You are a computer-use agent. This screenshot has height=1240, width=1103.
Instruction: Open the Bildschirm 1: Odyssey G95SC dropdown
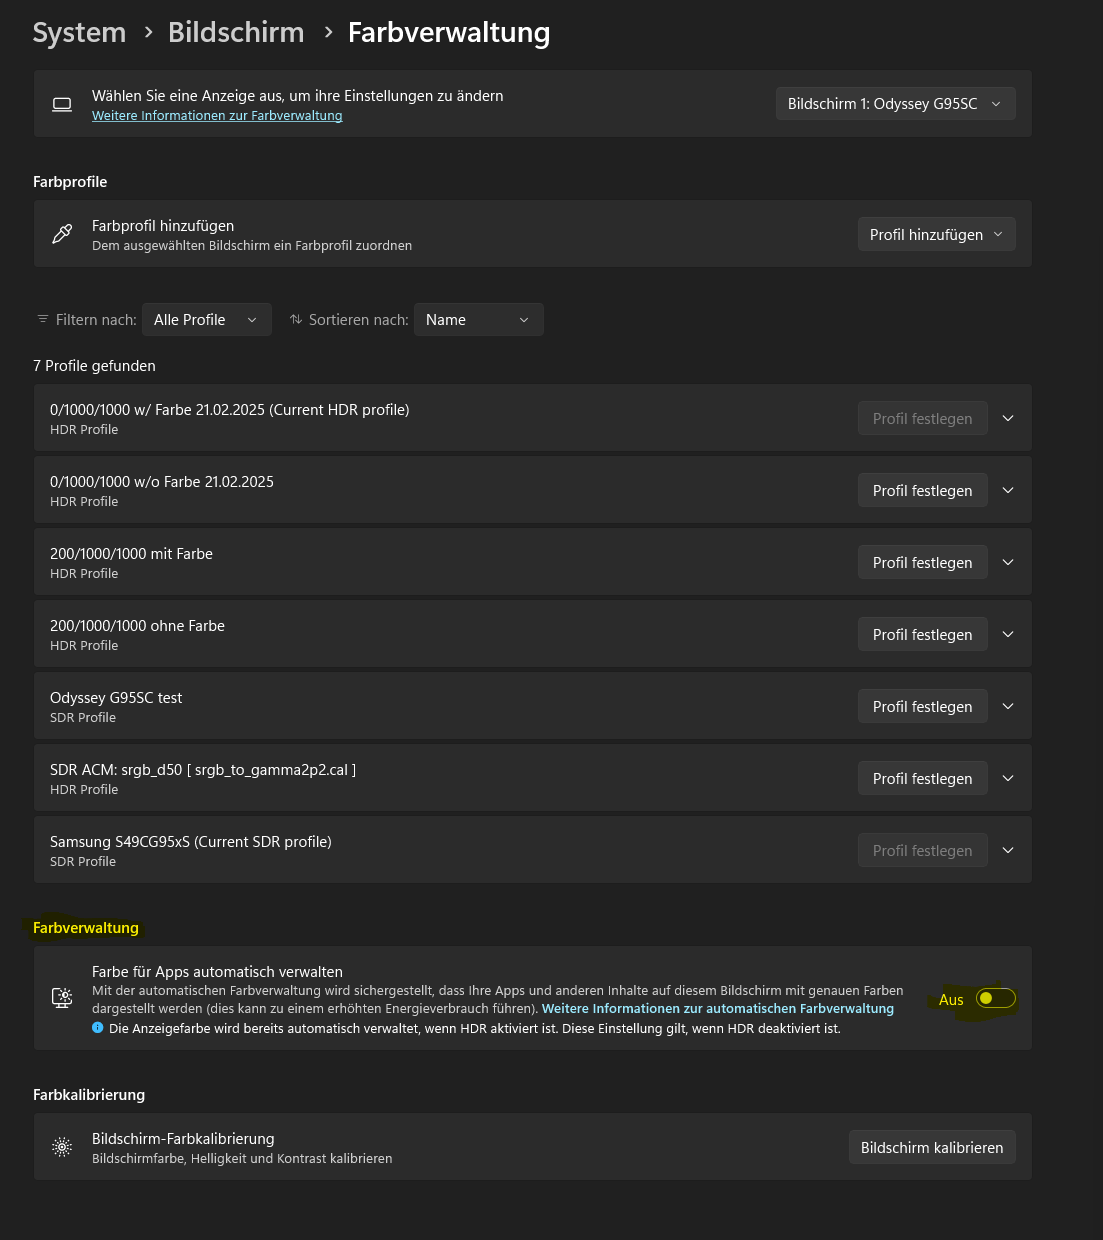[895, 104]
